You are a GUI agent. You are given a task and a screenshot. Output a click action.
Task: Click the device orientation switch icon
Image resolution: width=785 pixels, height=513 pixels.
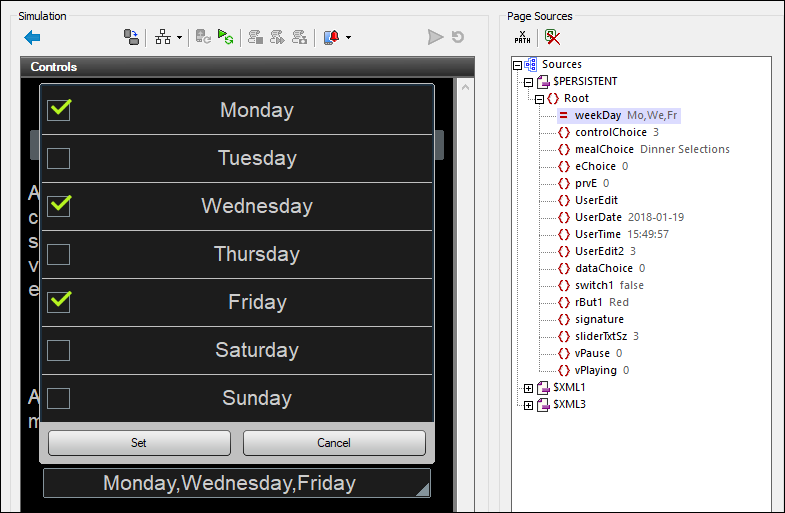[x=131, y=37]
